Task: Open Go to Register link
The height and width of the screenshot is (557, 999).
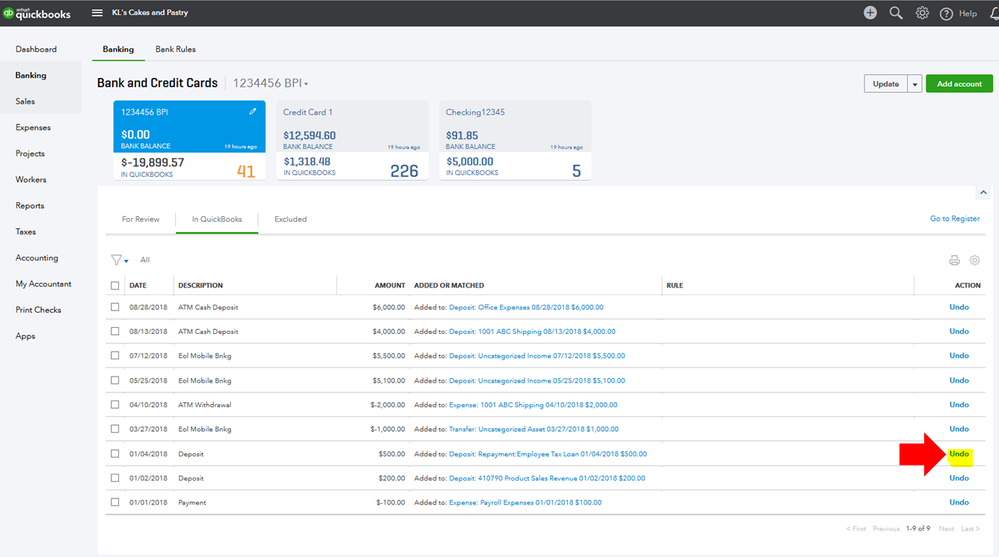Action: click(954, 219)
